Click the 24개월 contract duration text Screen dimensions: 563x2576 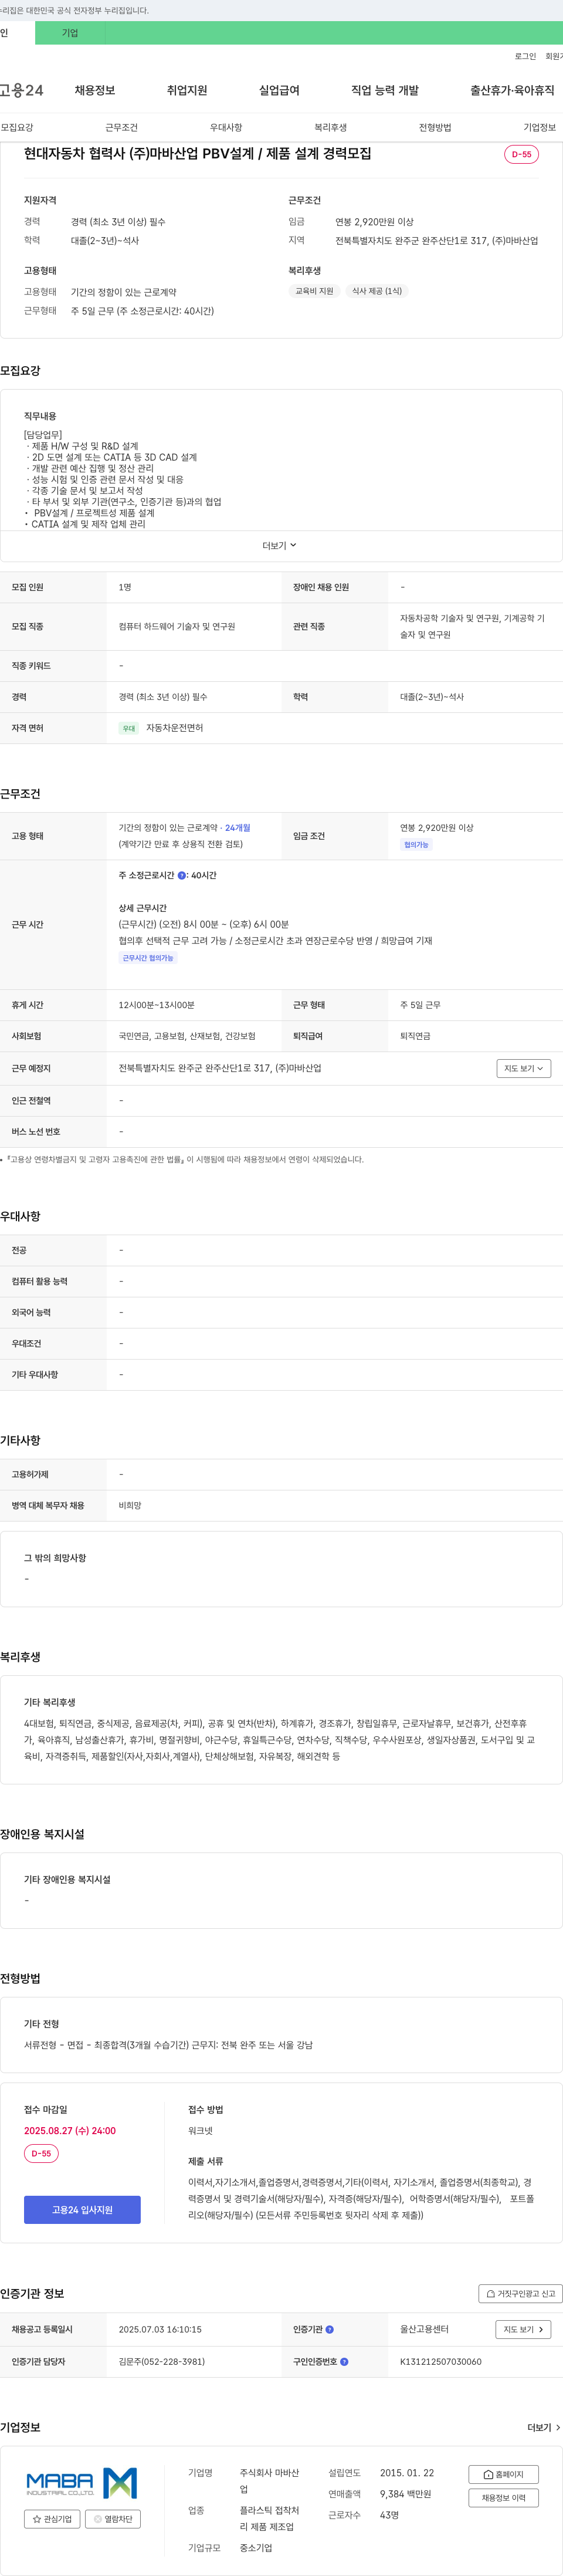238,828
